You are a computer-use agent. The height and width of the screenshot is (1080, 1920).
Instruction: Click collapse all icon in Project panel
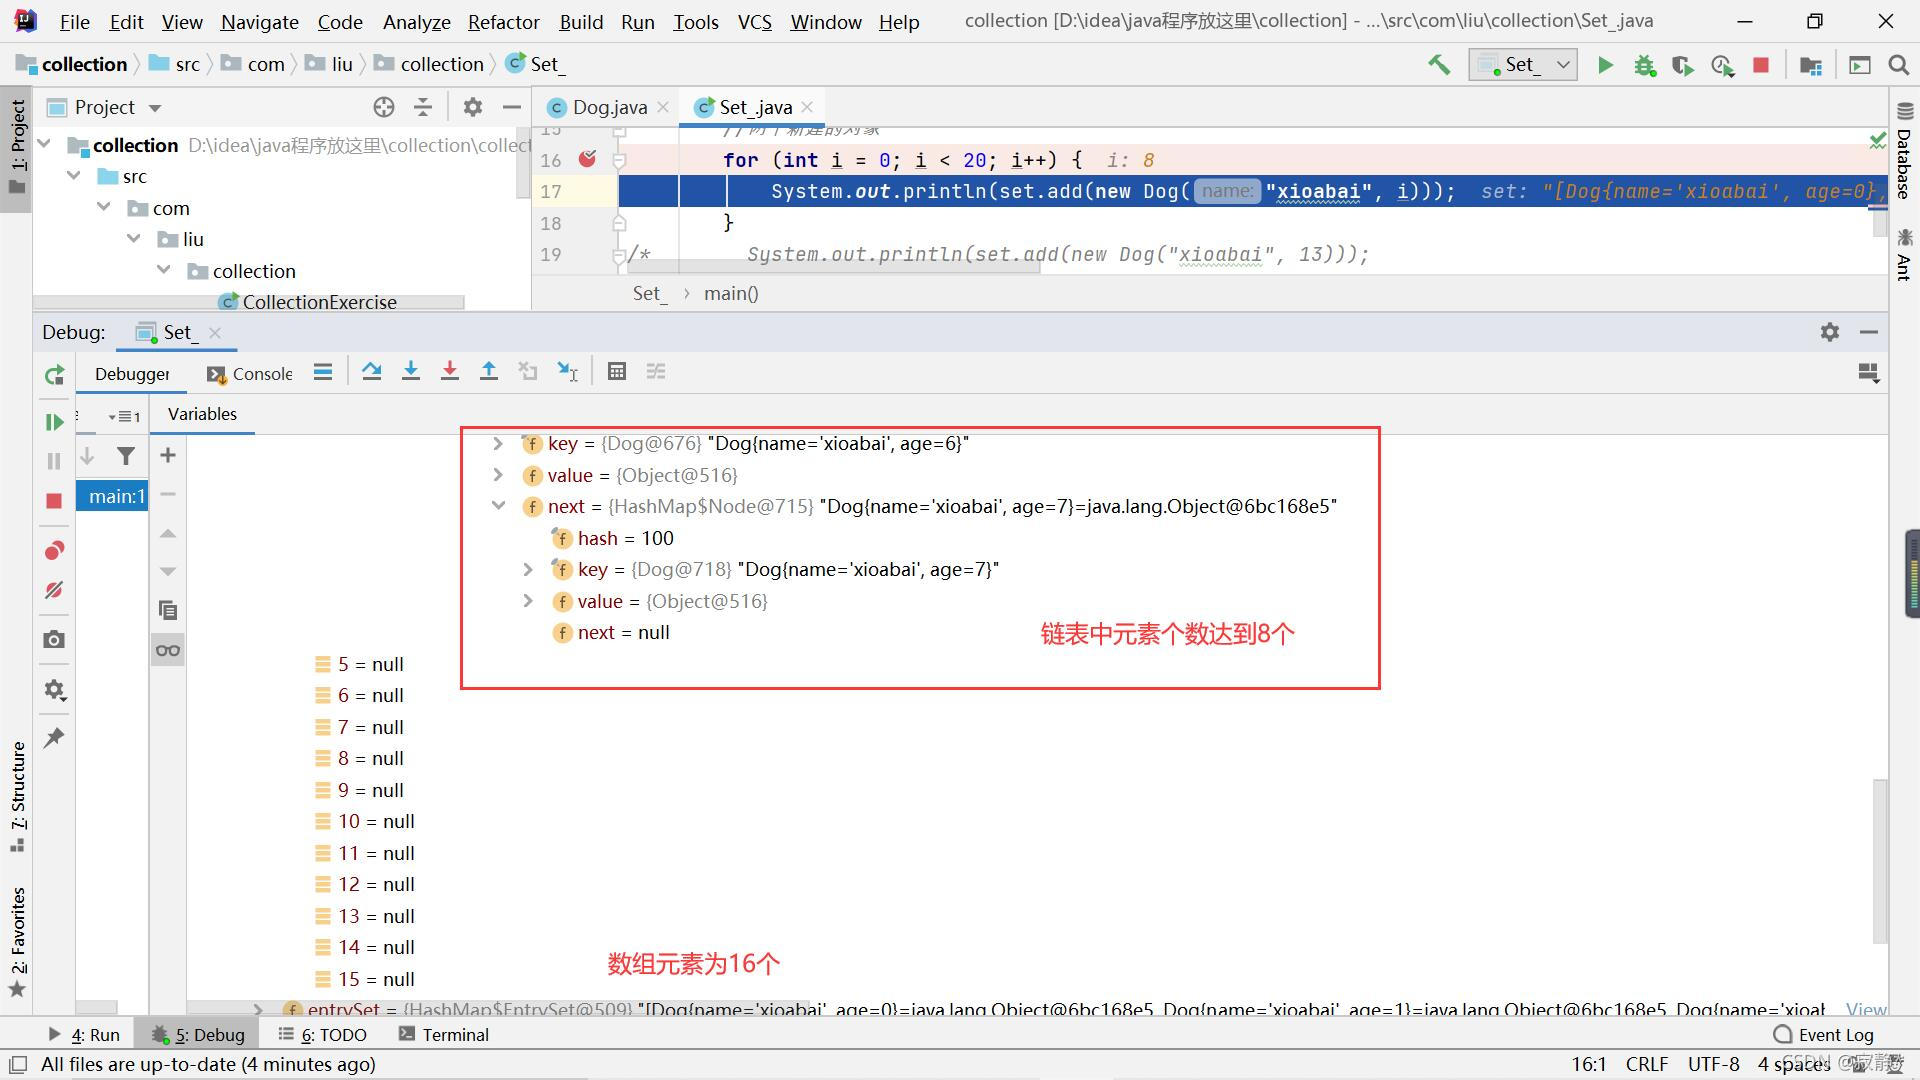coord(423,107)
